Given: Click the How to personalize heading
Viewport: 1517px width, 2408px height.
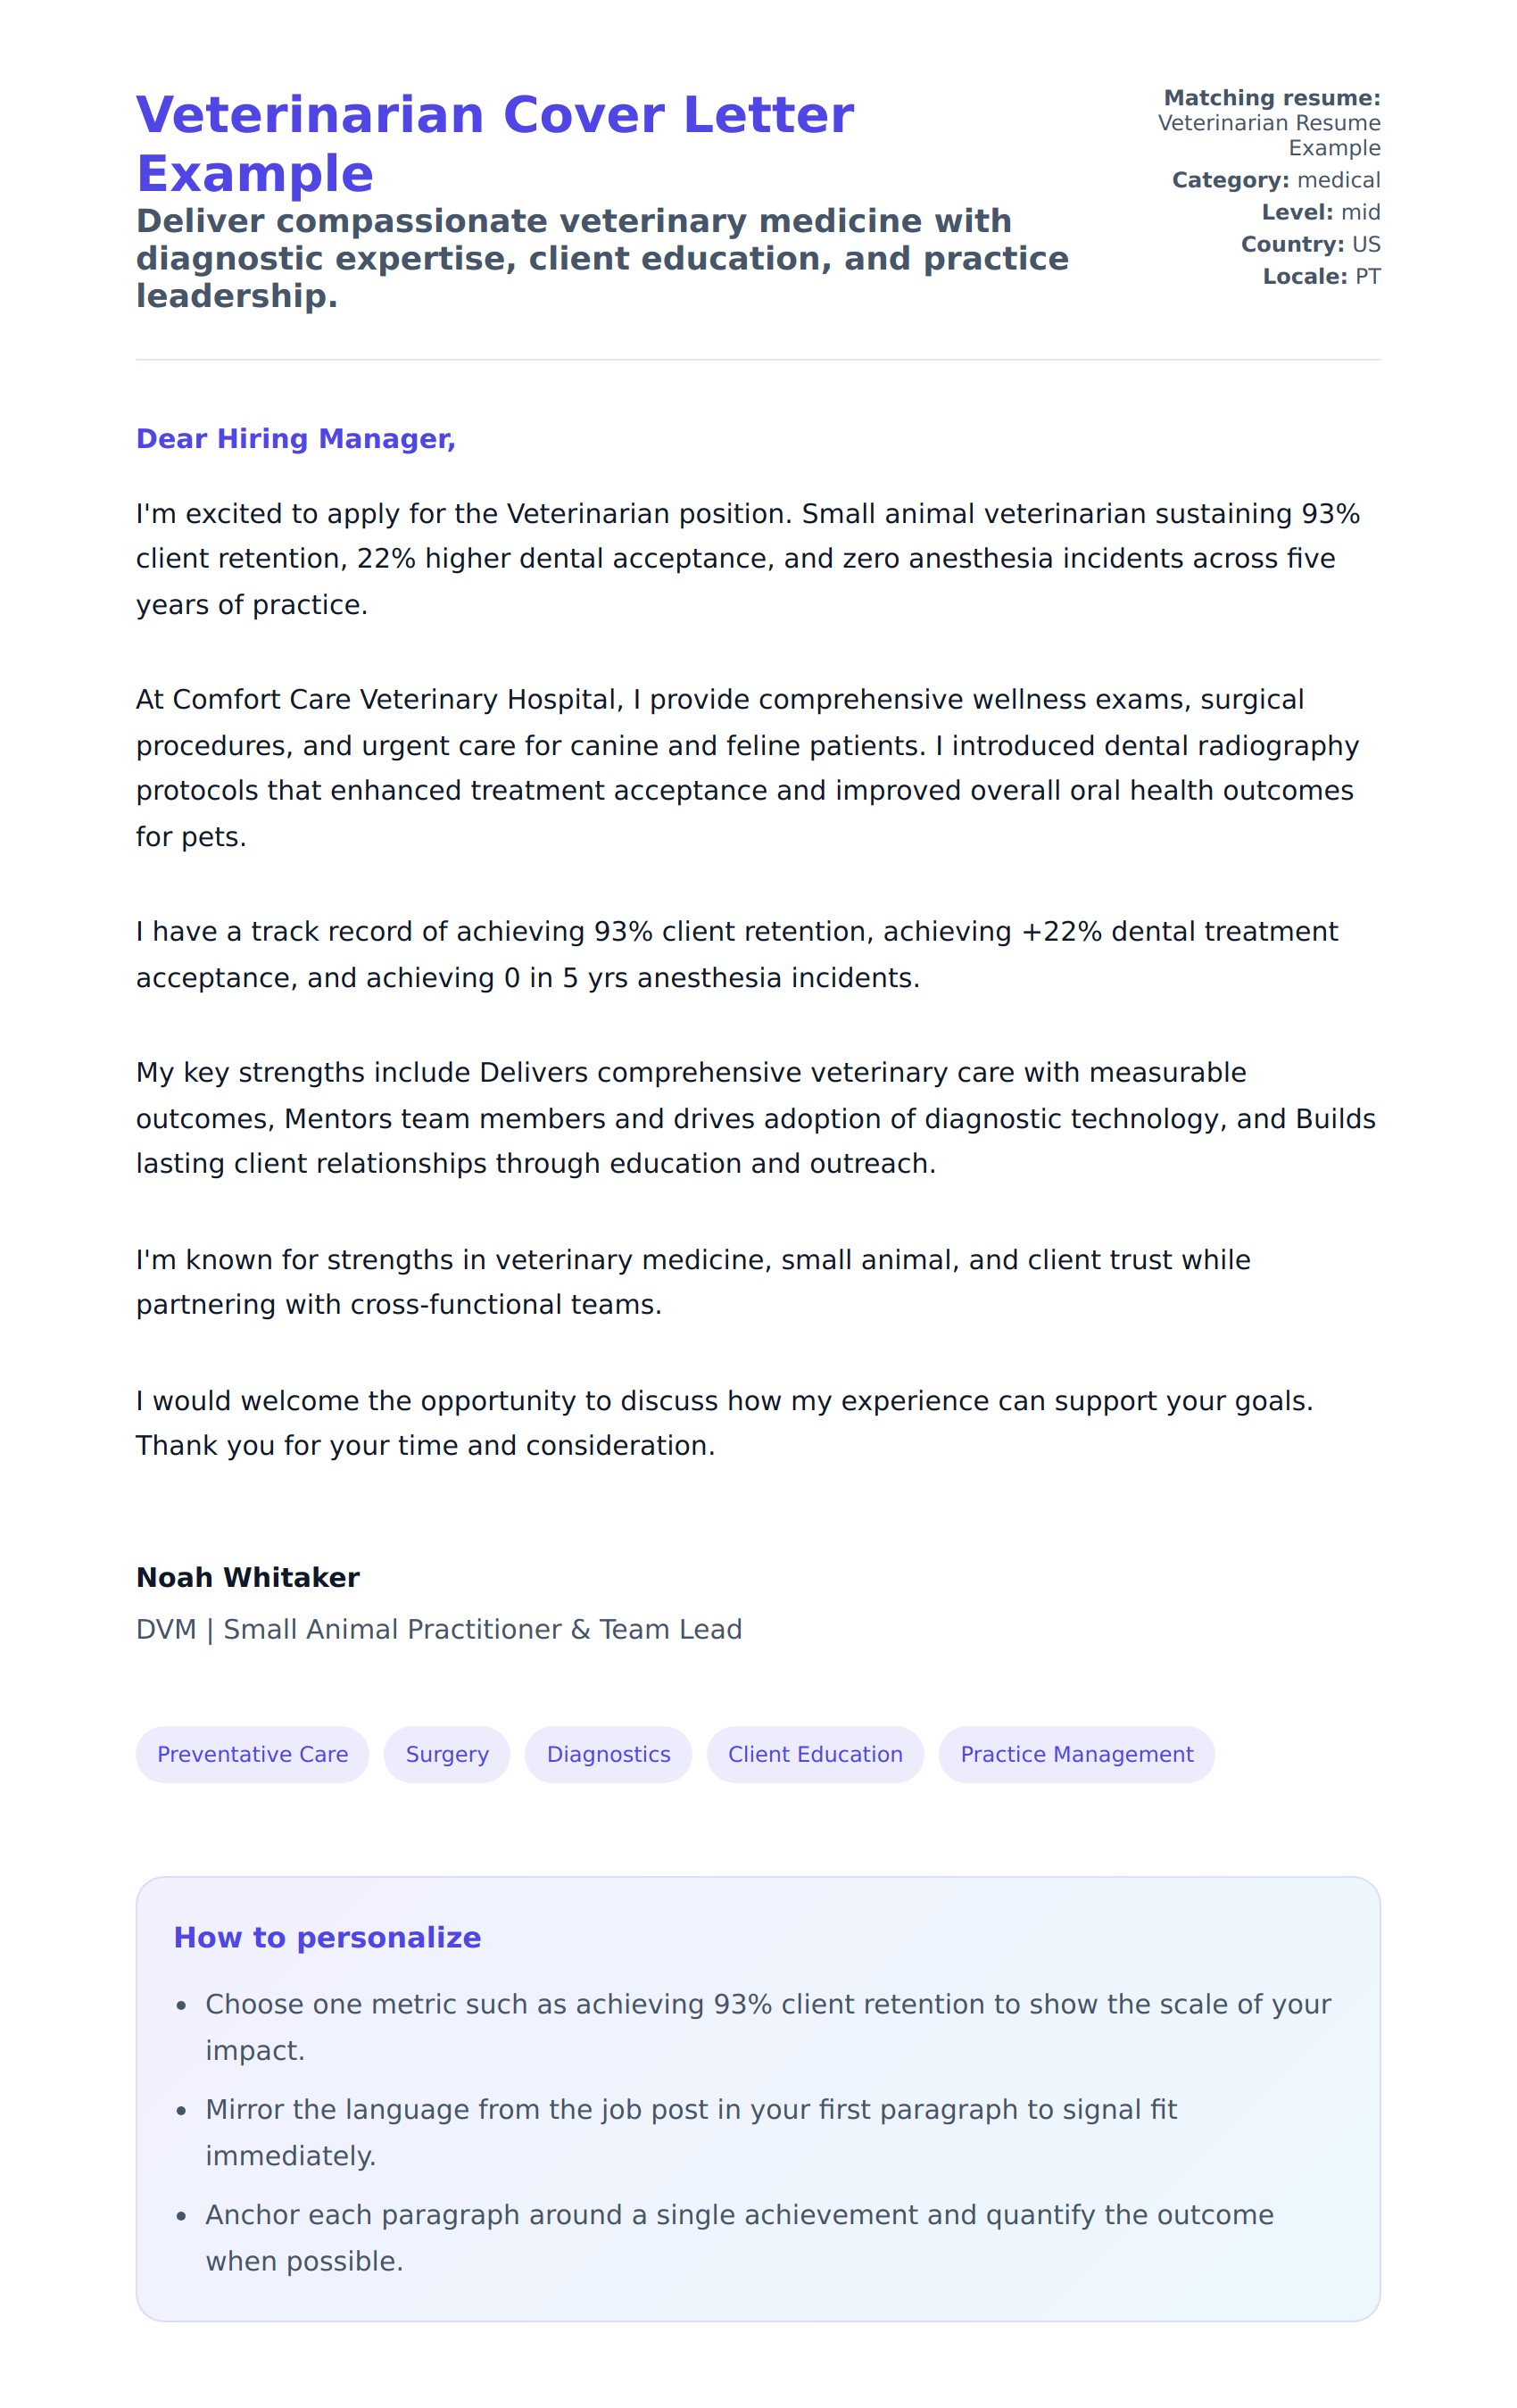Looking at the screenshot, I should [327, 1937].
